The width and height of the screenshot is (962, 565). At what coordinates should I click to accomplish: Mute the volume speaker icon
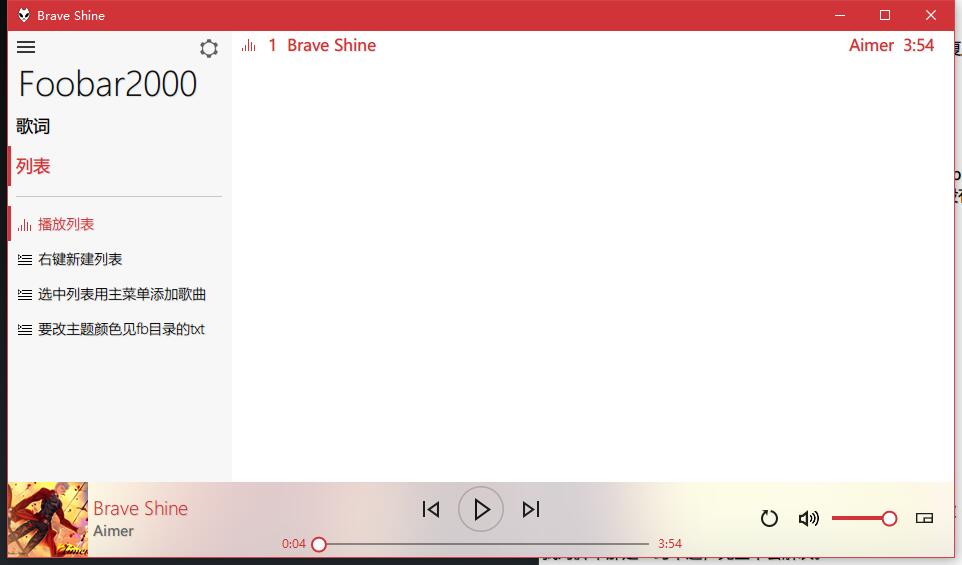coord(809,518)
